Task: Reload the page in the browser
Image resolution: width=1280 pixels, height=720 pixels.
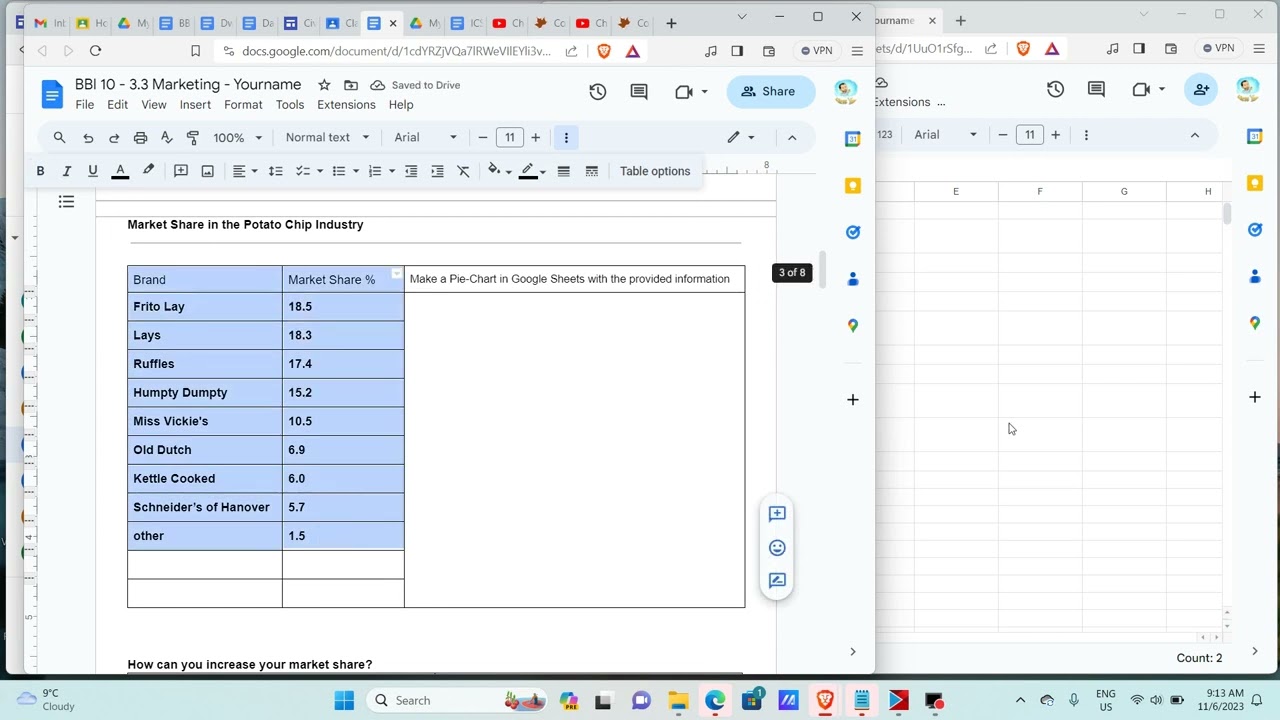Action: [95, 51]
